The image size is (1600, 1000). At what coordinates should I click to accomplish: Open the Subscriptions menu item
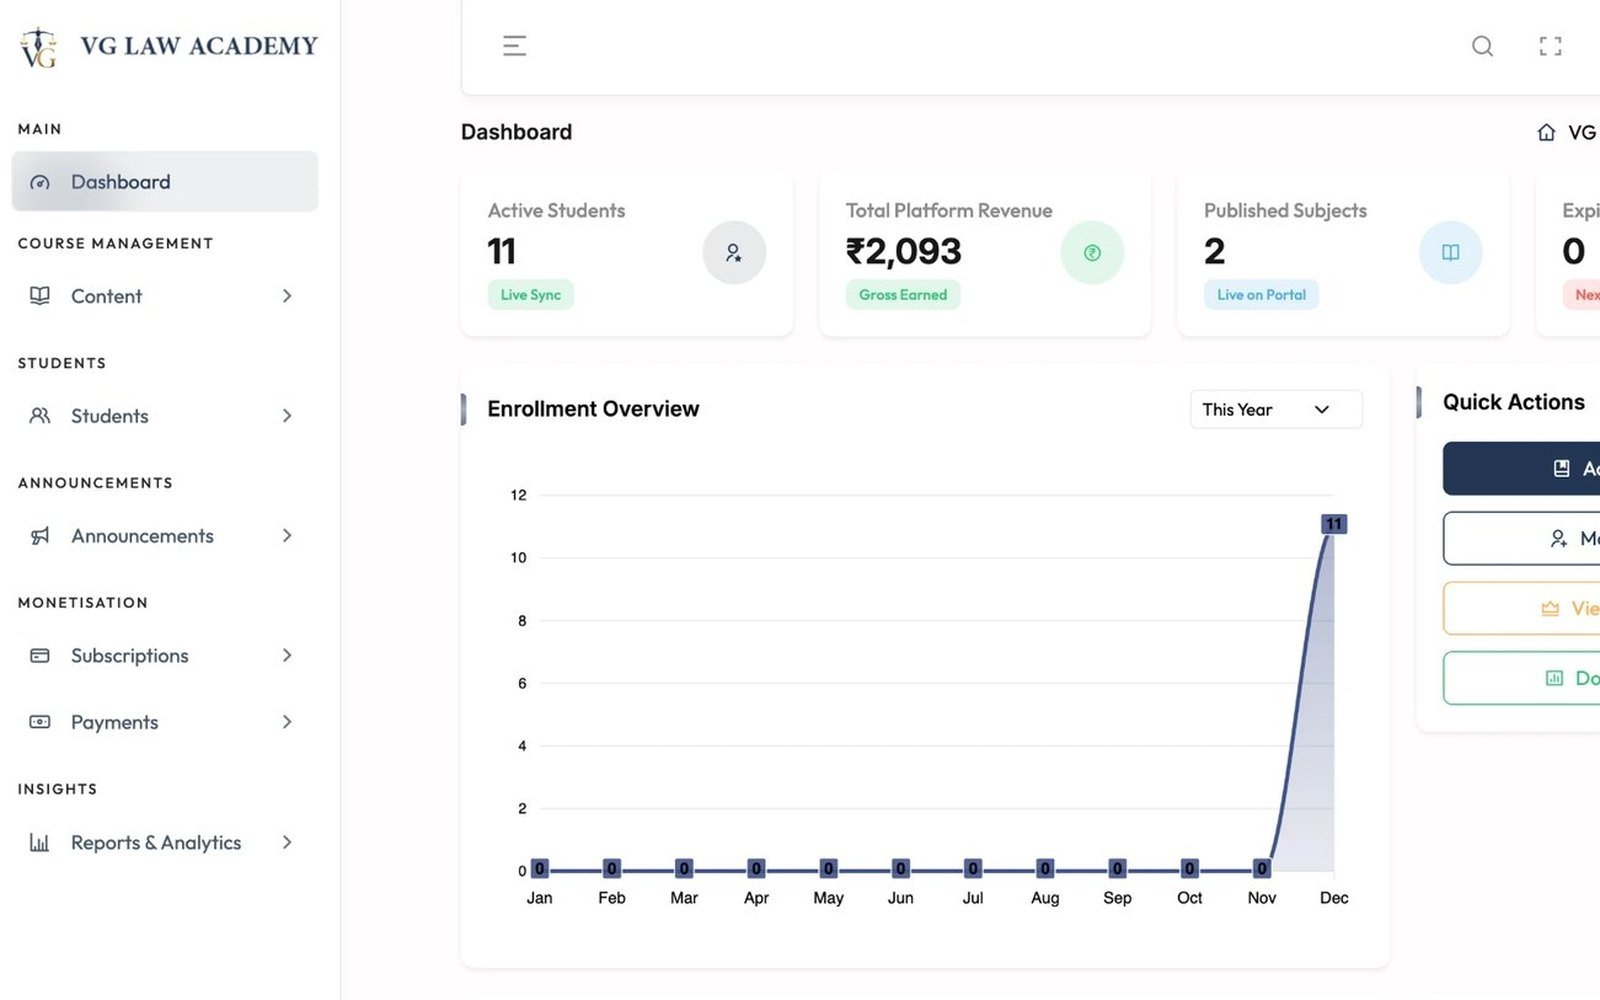[x=165, y=656]
